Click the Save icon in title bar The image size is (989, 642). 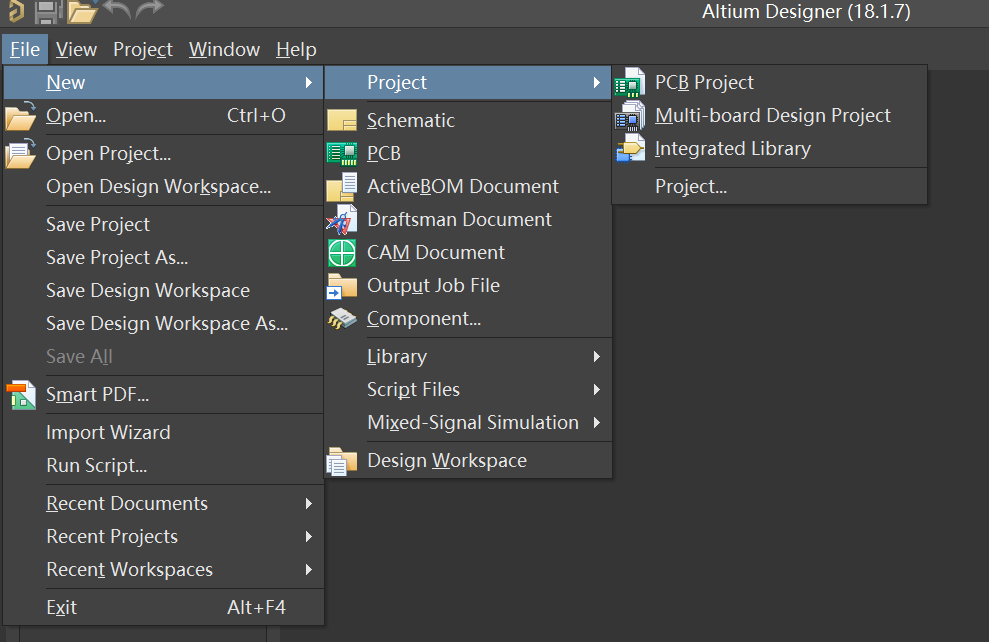(46, 12)
